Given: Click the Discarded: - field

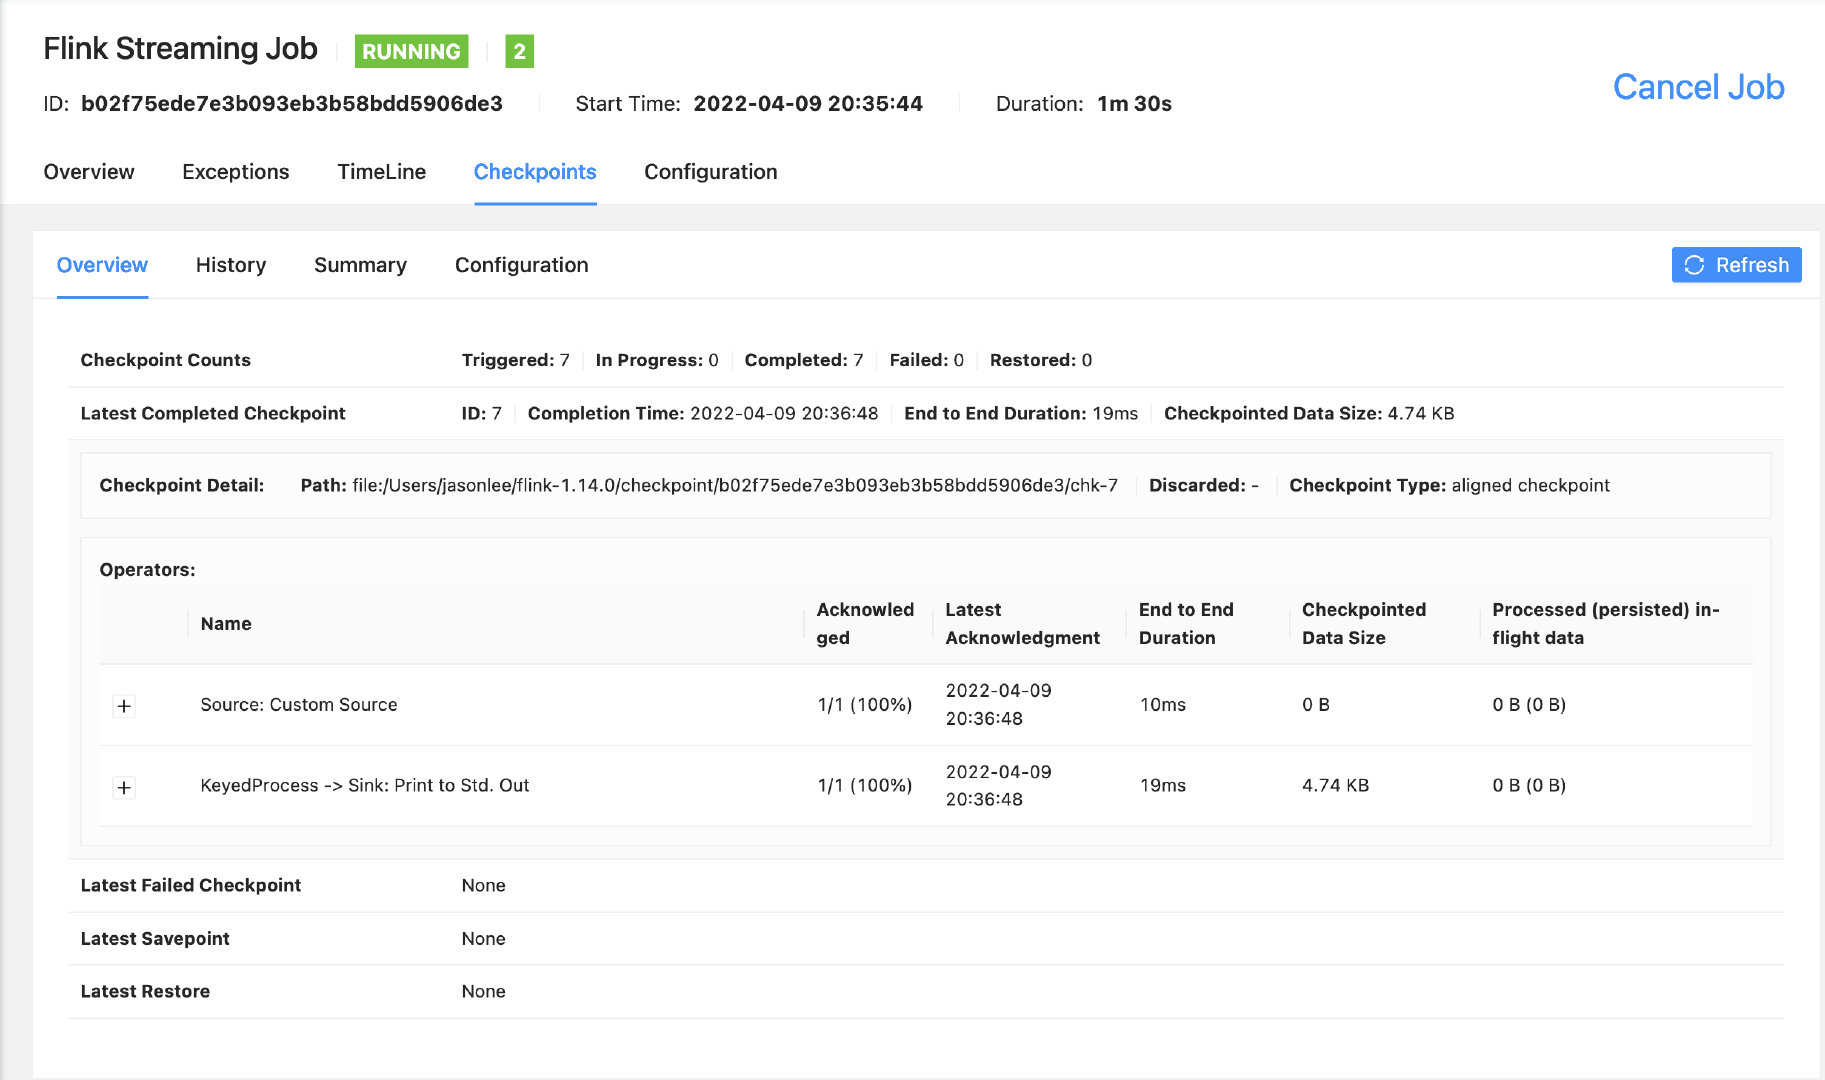Looking at the screenshot, I should click(x=1204, y=485).
